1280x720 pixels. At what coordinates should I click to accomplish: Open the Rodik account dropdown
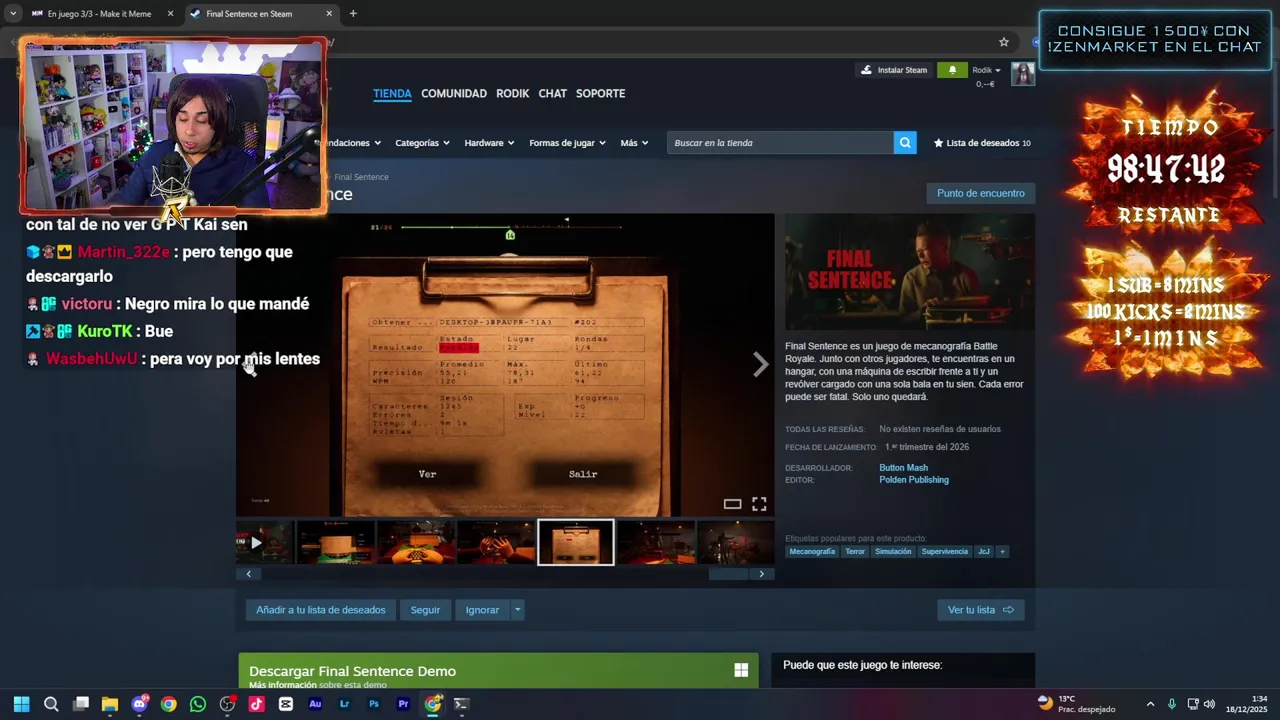(986, 70)
